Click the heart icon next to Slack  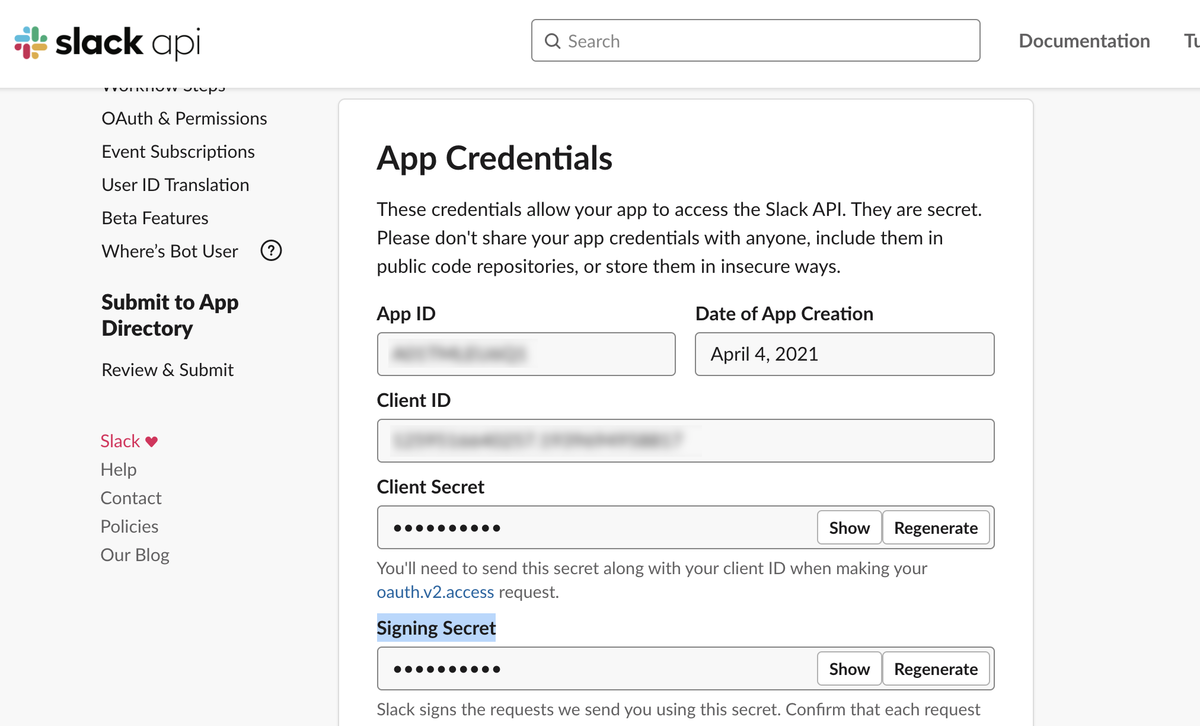pyautogui.click(x=152, y=442)
